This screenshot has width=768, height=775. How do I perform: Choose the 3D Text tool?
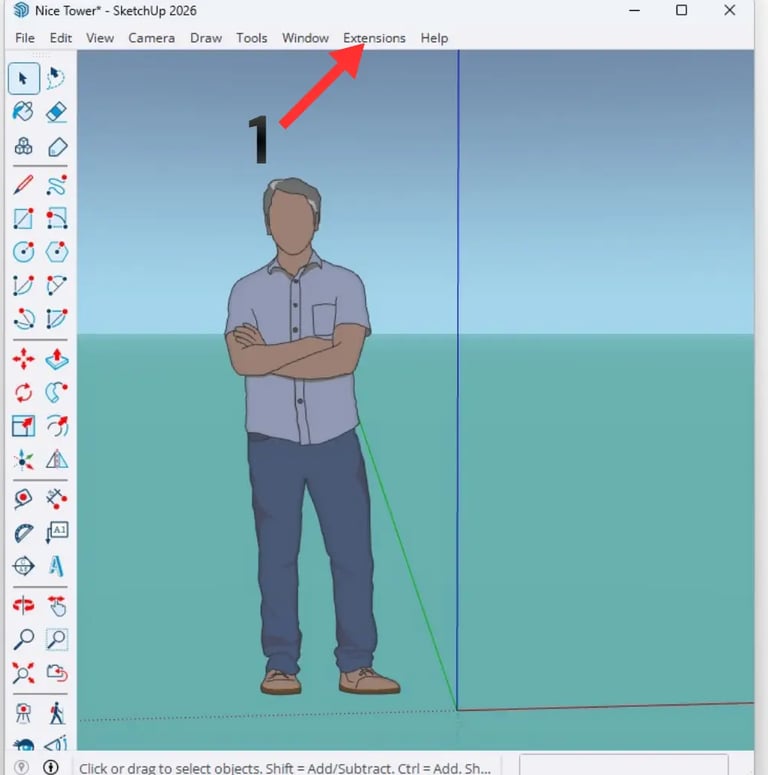[x=56, y=566]
